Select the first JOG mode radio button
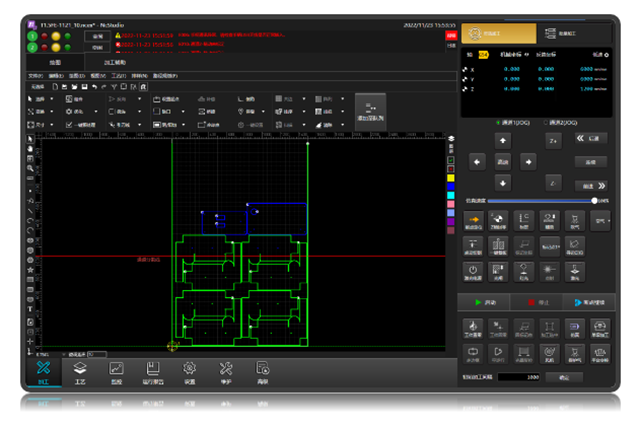Viewport: 640px width, 427px height. click(x=500, y=122)
